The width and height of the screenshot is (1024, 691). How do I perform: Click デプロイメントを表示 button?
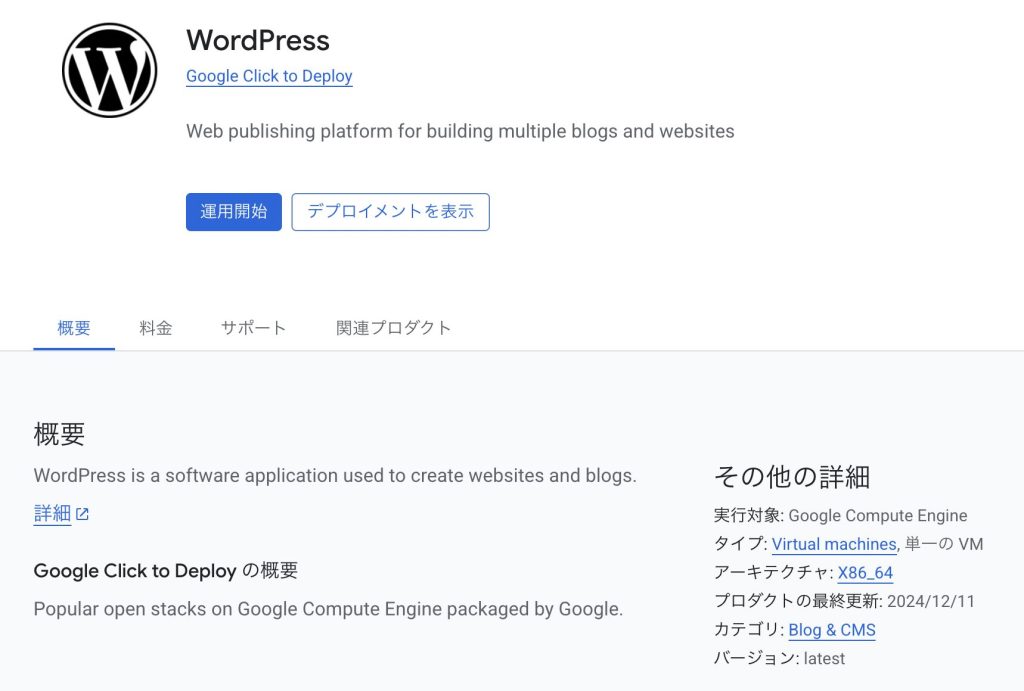pos(391,212)
